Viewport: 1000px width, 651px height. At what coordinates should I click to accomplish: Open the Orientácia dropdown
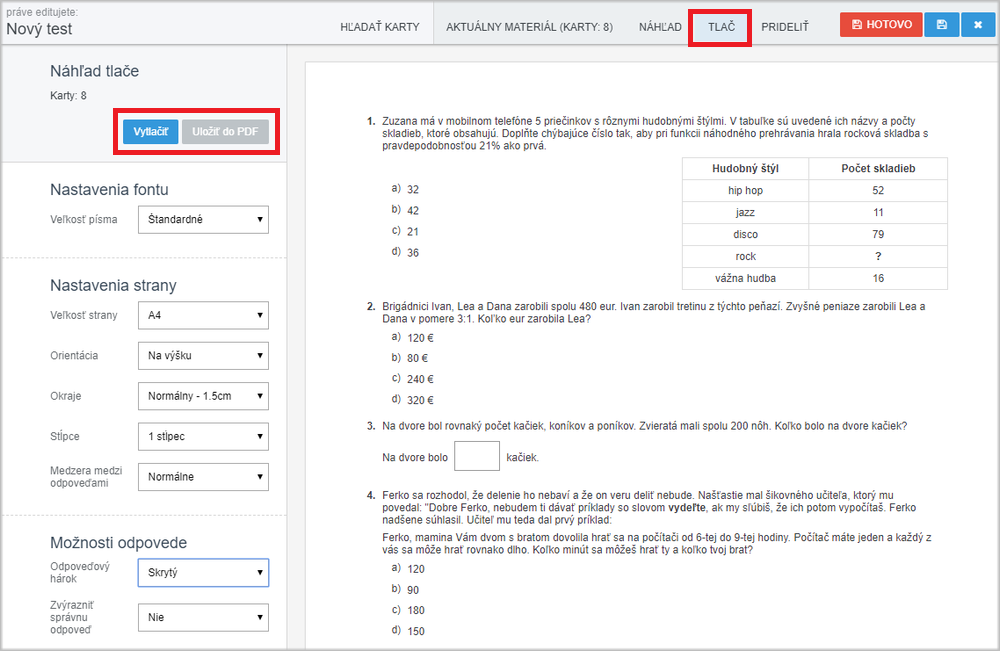(203, 356)
